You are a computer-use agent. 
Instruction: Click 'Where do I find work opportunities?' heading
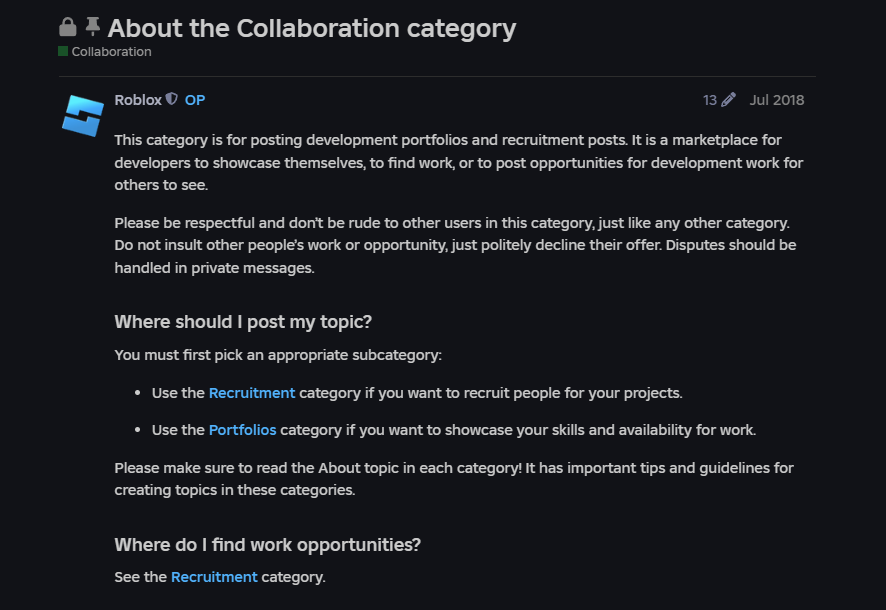click(x=267, y=544)
